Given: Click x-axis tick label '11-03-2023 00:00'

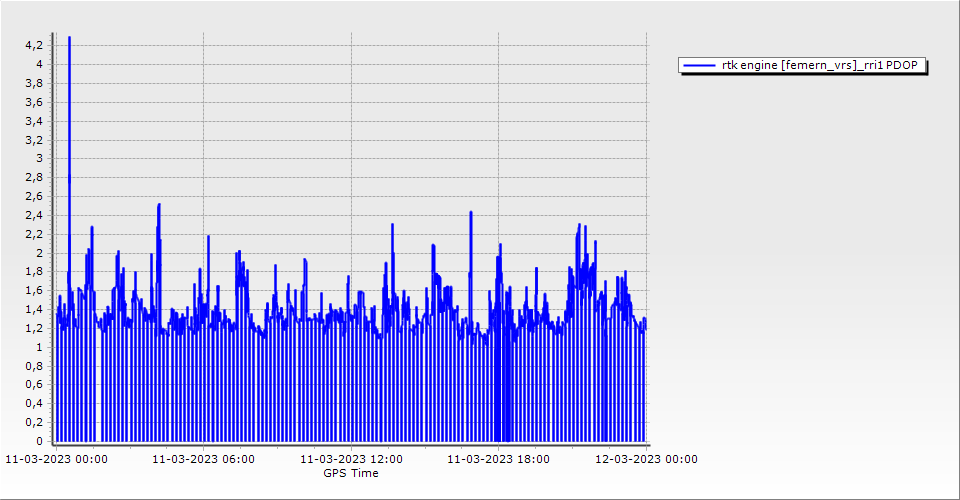Looking at the screenshot, I should pyautogui.click(x=57, y=459).
